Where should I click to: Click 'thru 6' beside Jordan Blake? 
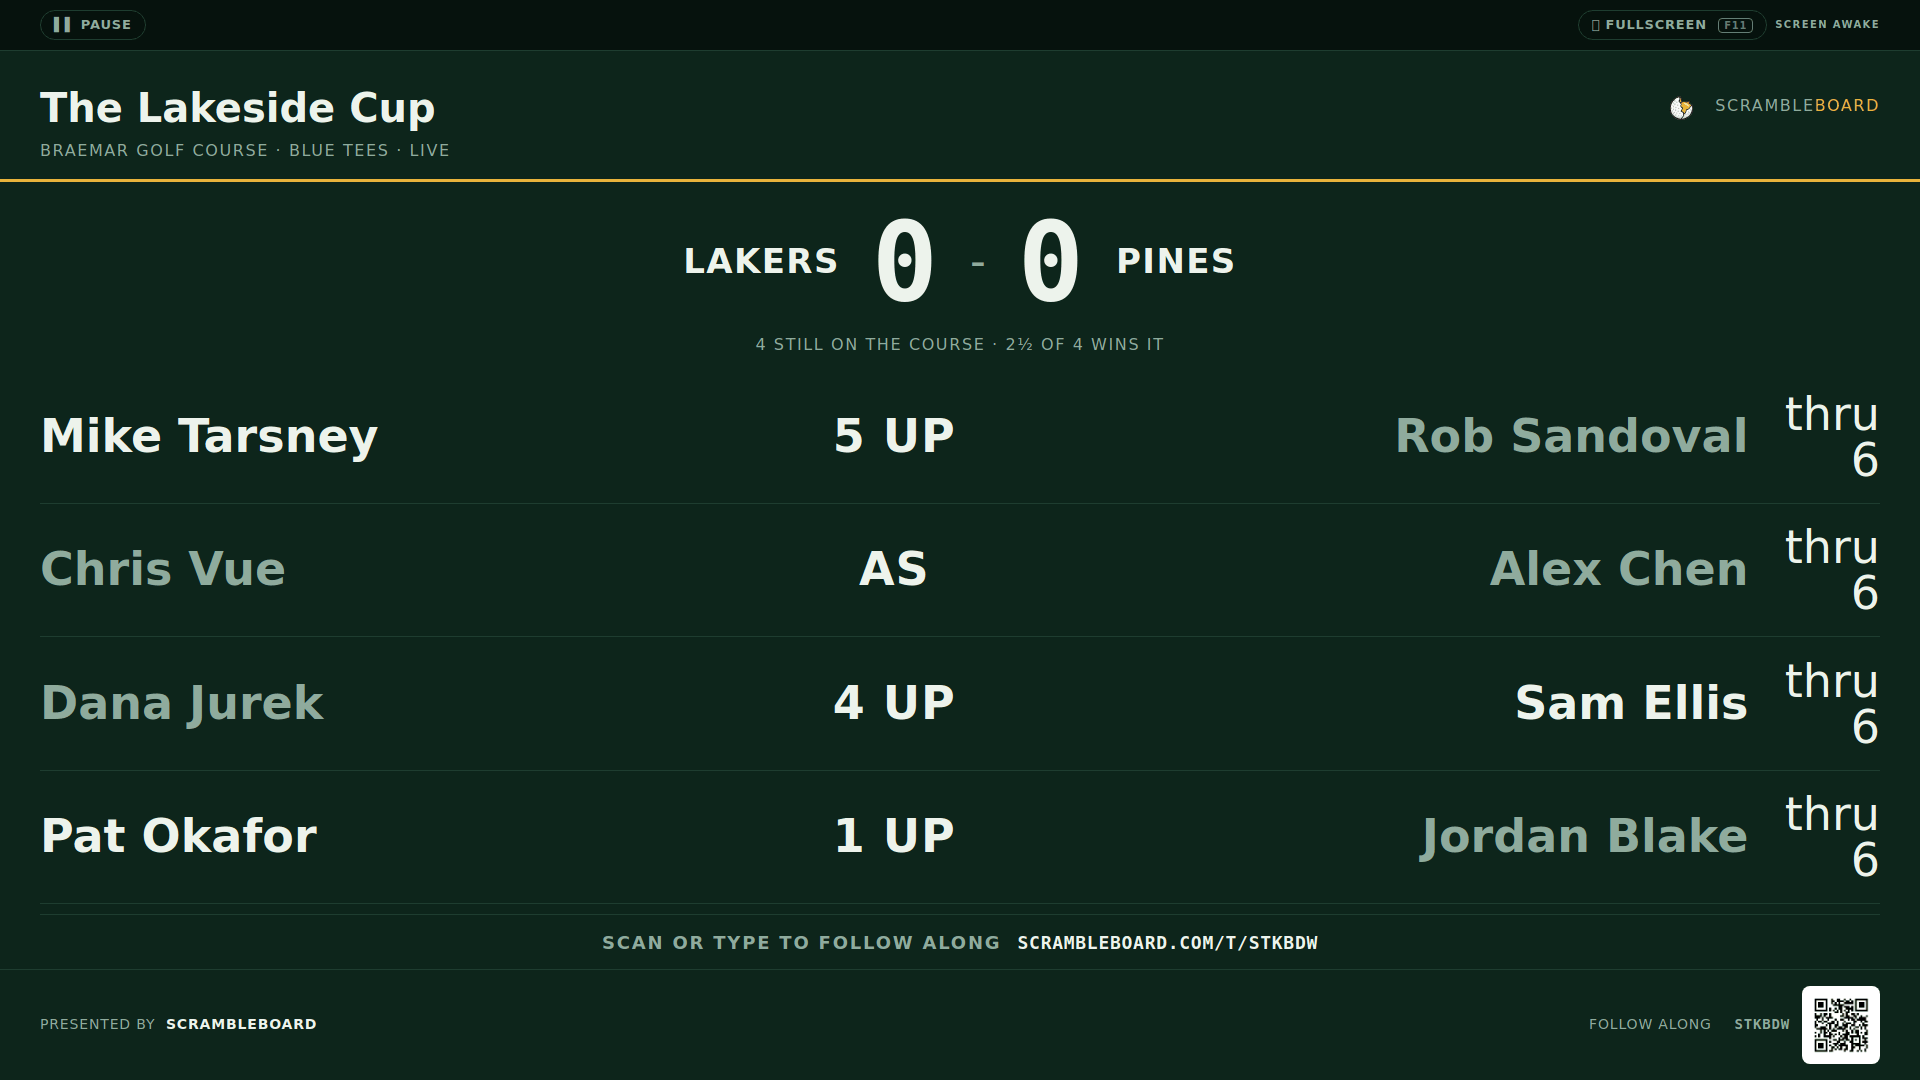click(1832, 837)
